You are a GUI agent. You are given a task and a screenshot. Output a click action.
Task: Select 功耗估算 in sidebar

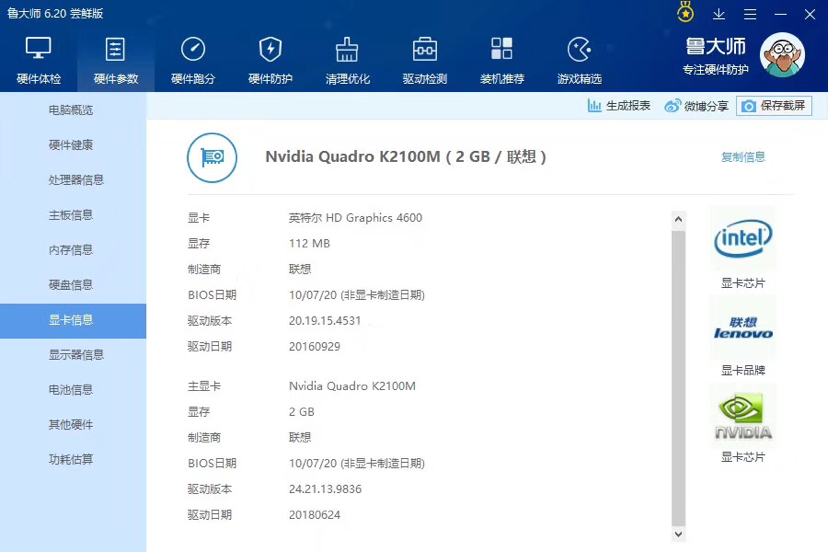coord(71,460)
